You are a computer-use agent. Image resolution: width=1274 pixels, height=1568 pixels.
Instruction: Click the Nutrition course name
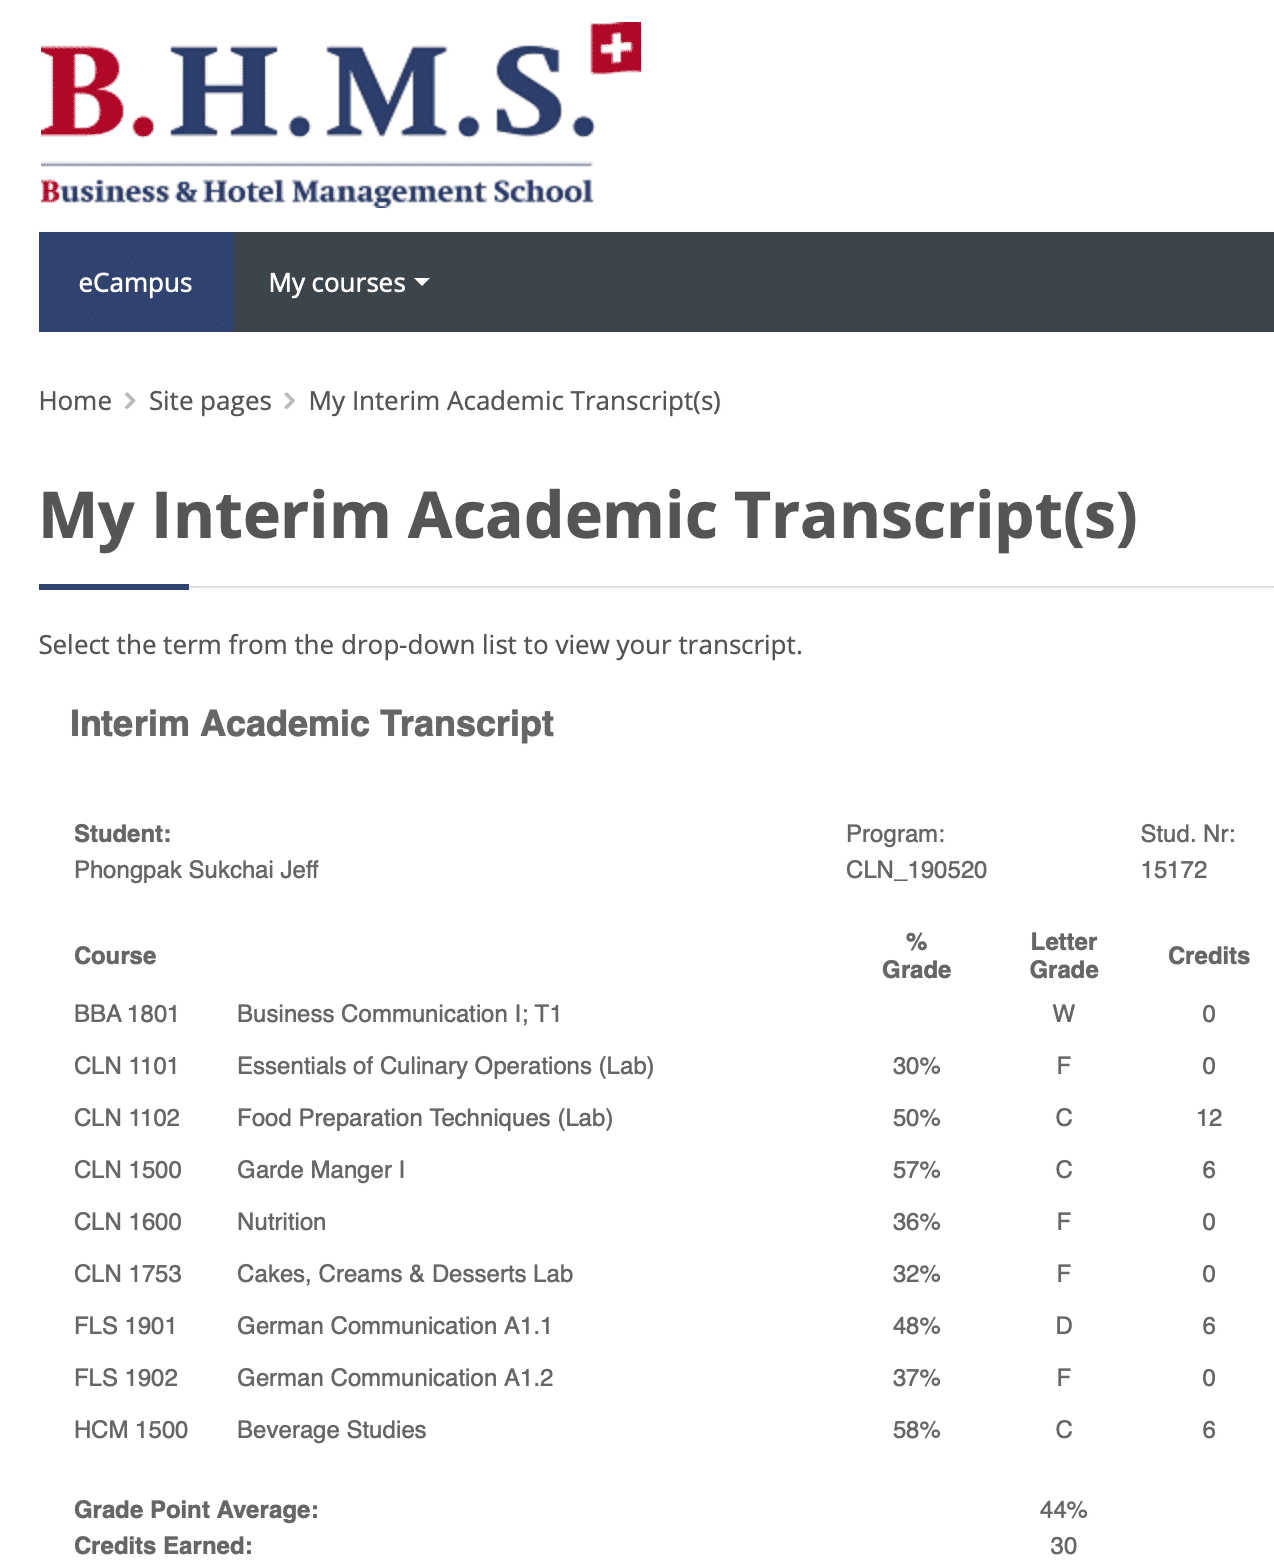click(281, 1222)
